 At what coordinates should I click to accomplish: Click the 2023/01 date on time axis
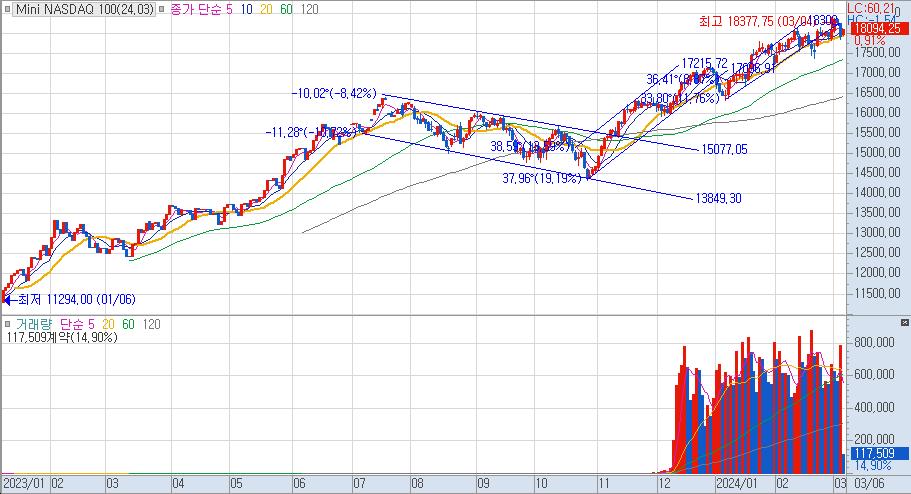[x=23, y=484]
